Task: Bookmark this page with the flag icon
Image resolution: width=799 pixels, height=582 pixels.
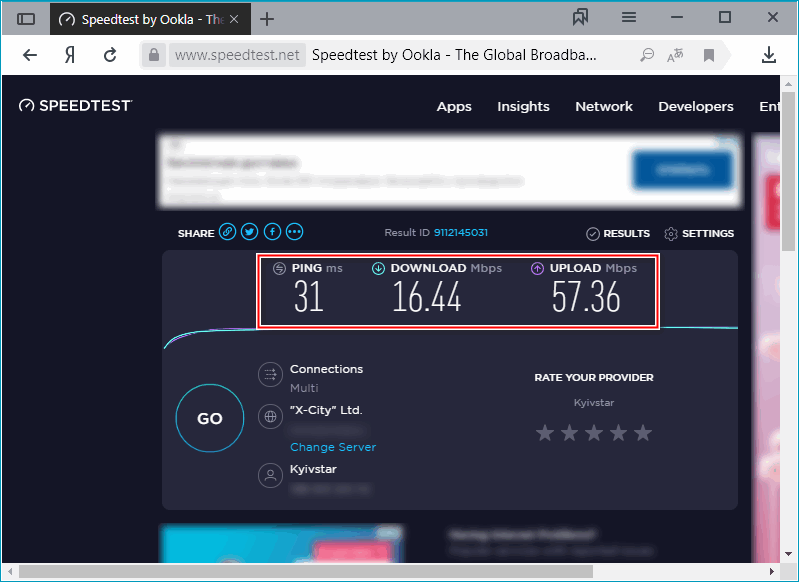Action: (709, 55)
